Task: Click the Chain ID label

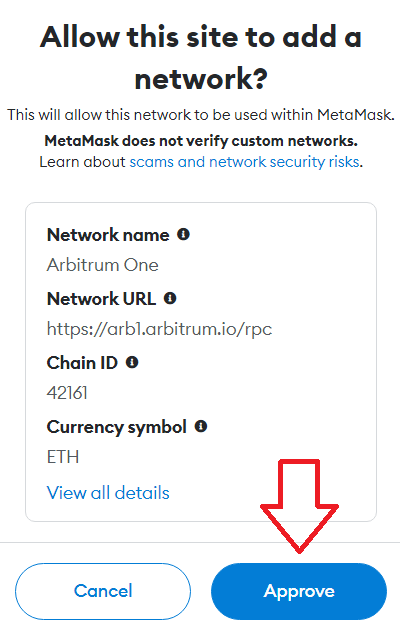Action: 82,363
